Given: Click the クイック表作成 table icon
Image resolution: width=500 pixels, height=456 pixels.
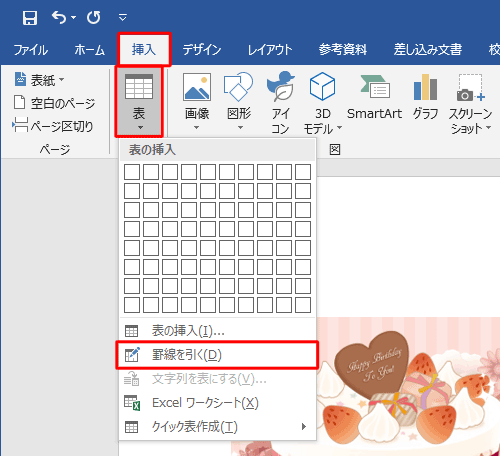Looking at the screenshot, I should pos(131,427).
